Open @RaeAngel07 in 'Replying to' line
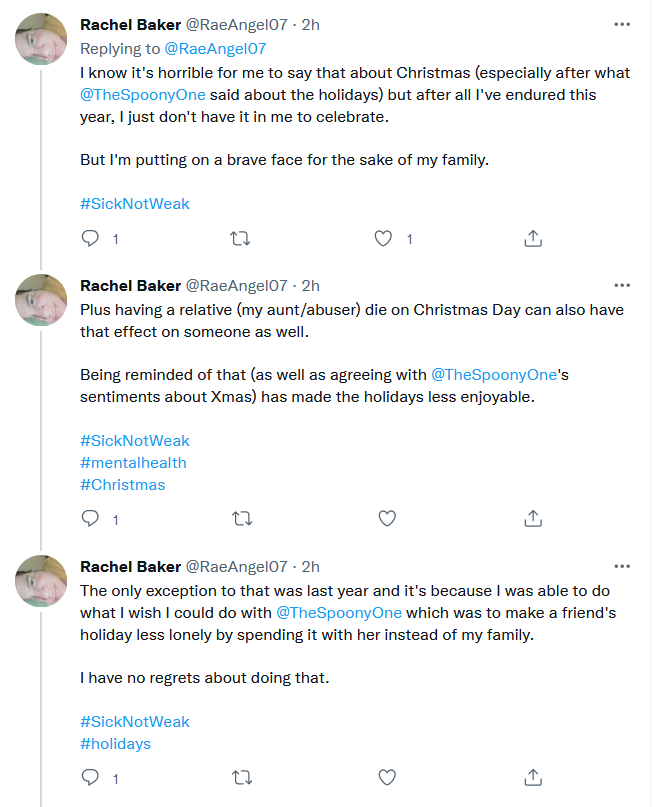The image size is (655, 807). pos(215,48)
